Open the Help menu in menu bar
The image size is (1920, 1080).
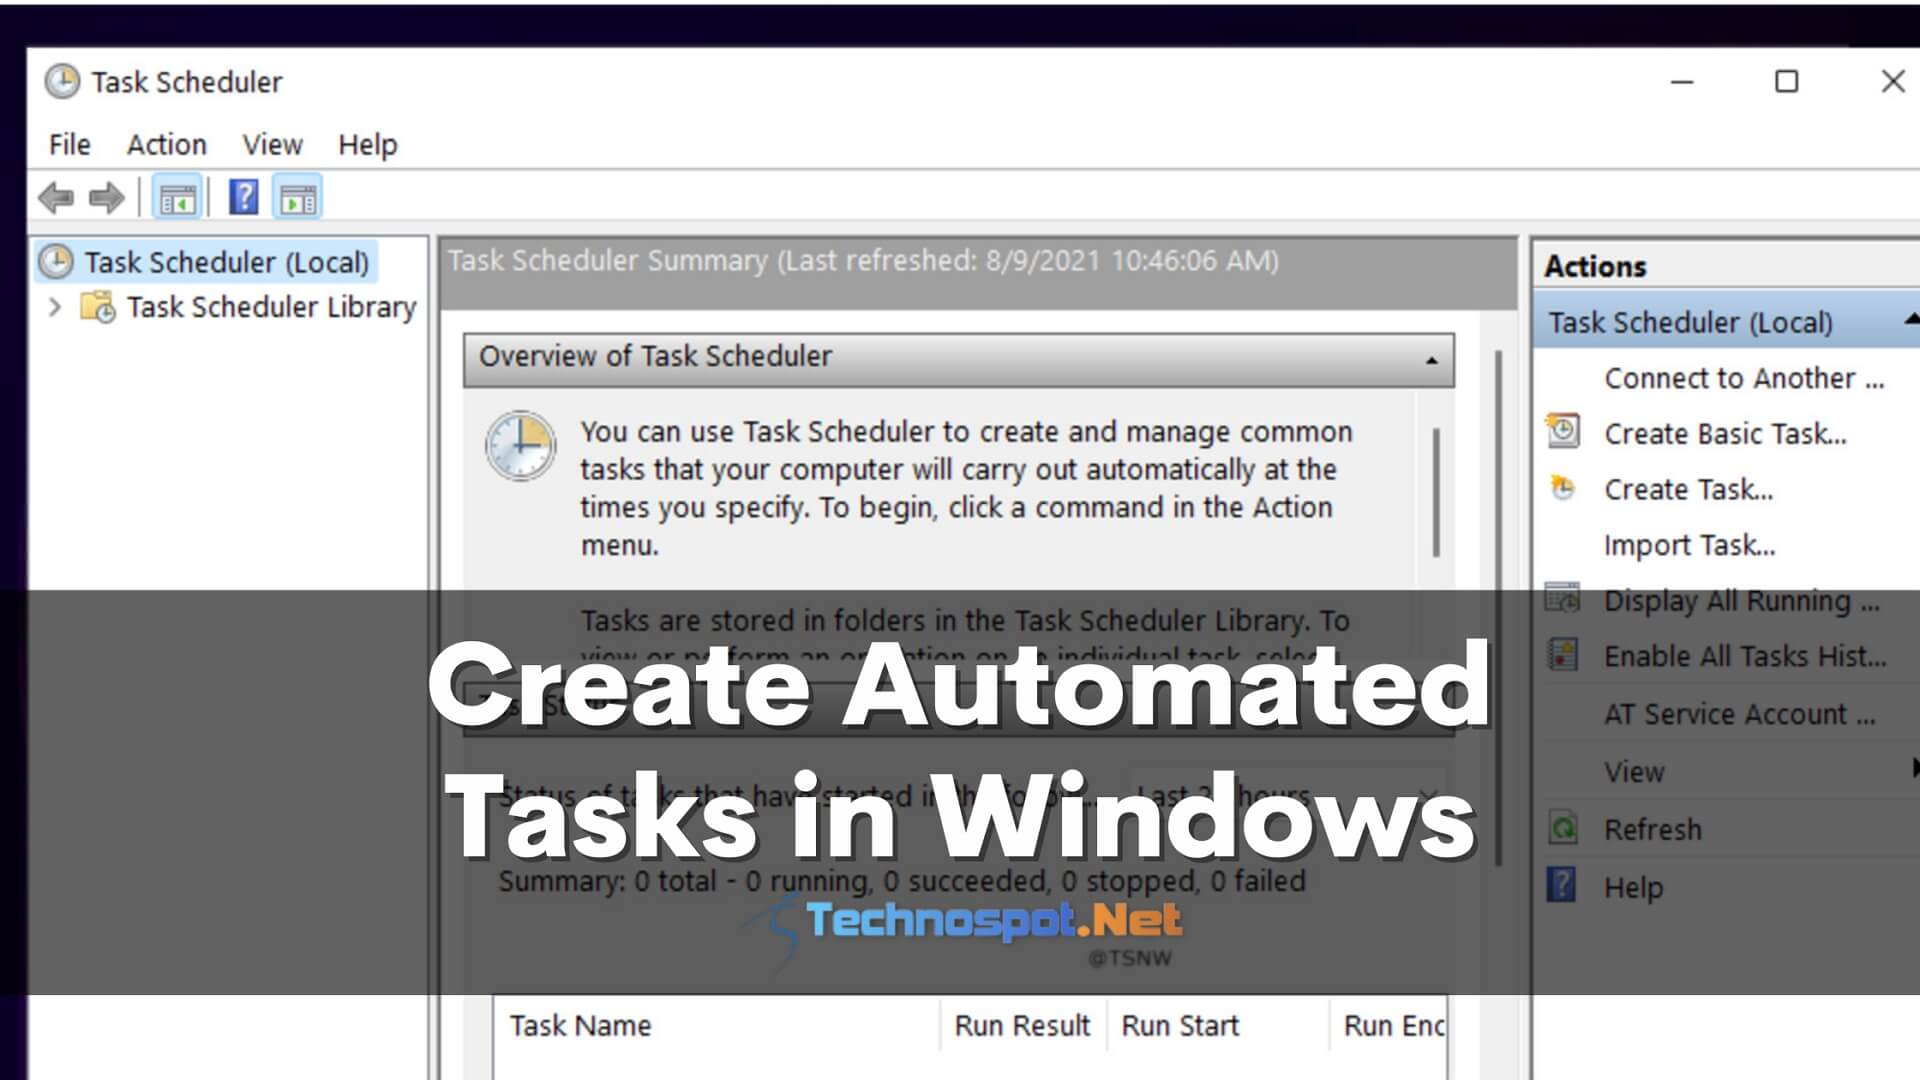tap(368, 145)
